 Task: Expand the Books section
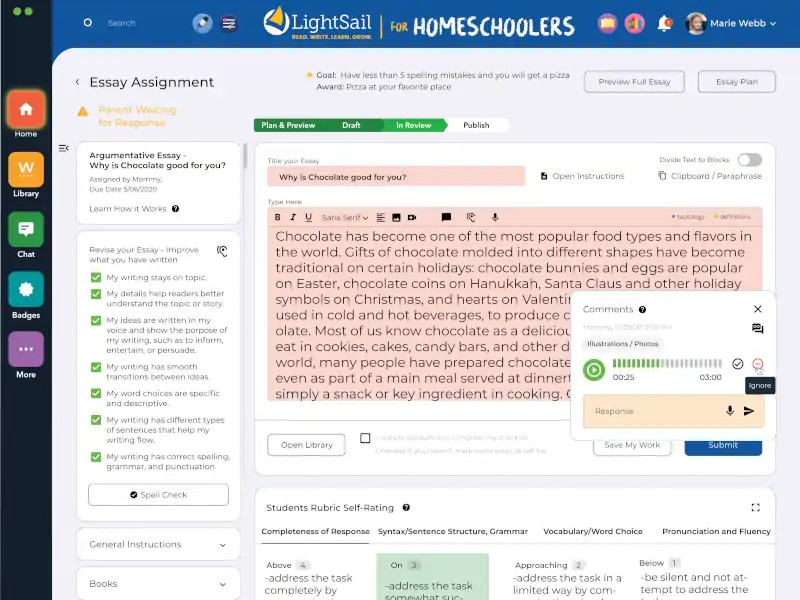[158, 583]
